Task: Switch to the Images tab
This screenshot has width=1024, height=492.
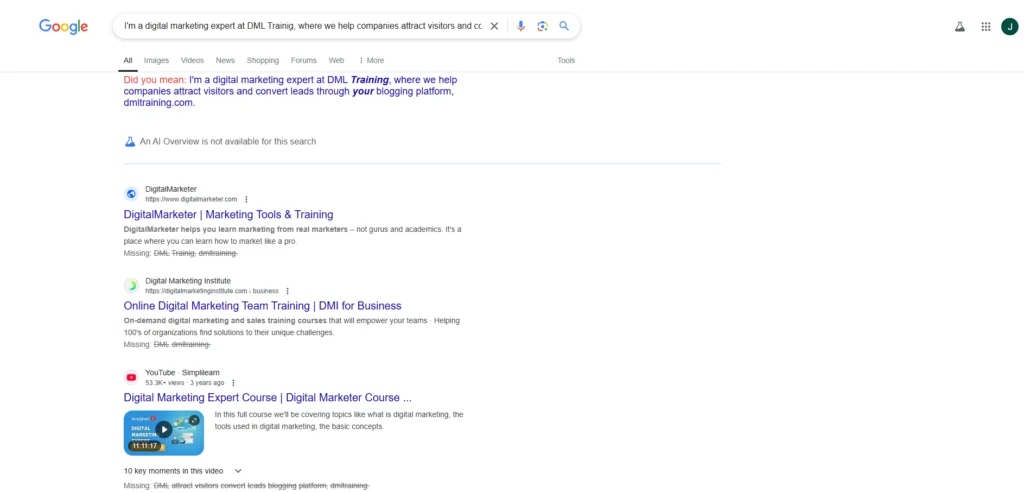Action: pyautogui.click(x=156, y=60)
